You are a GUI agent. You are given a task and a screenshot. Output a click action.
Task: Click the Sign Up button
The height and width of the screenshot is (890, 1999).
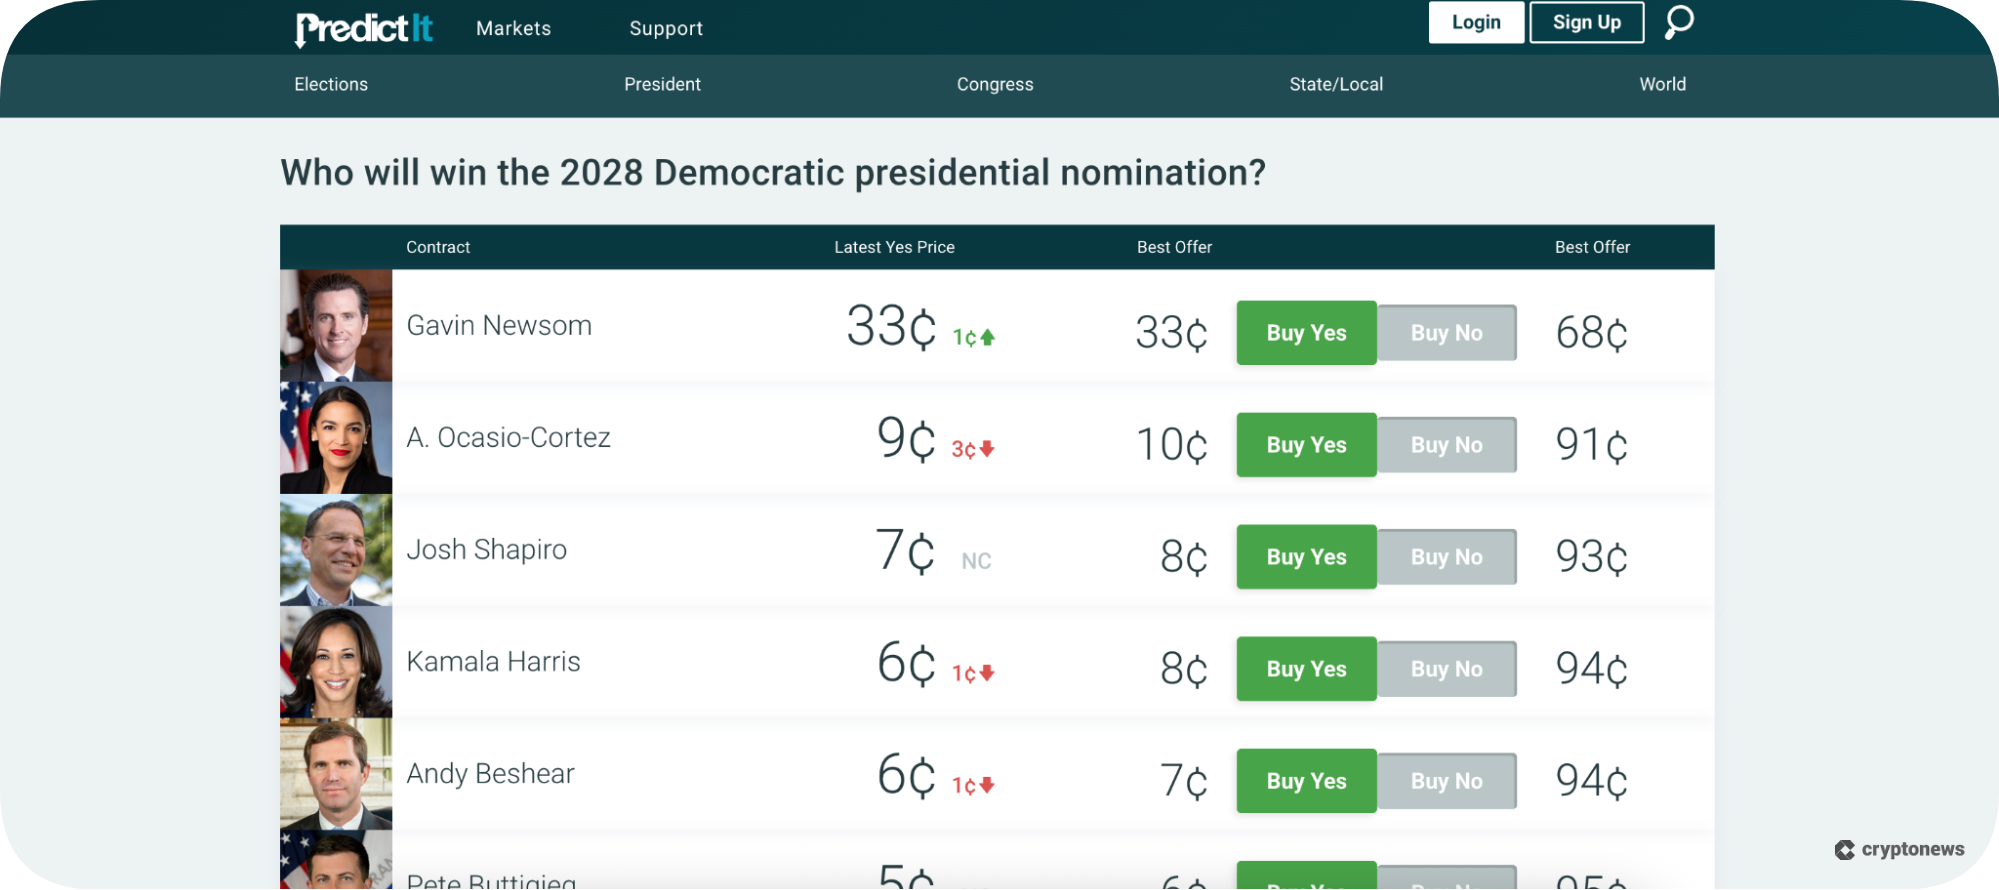tap(1586, 21)
